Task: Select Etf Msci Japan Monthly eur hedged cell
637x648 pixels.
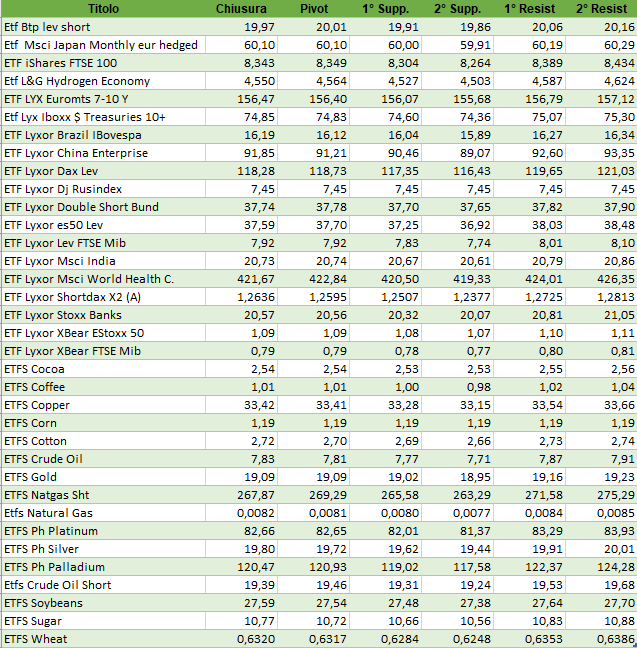Action: (103, 45)
